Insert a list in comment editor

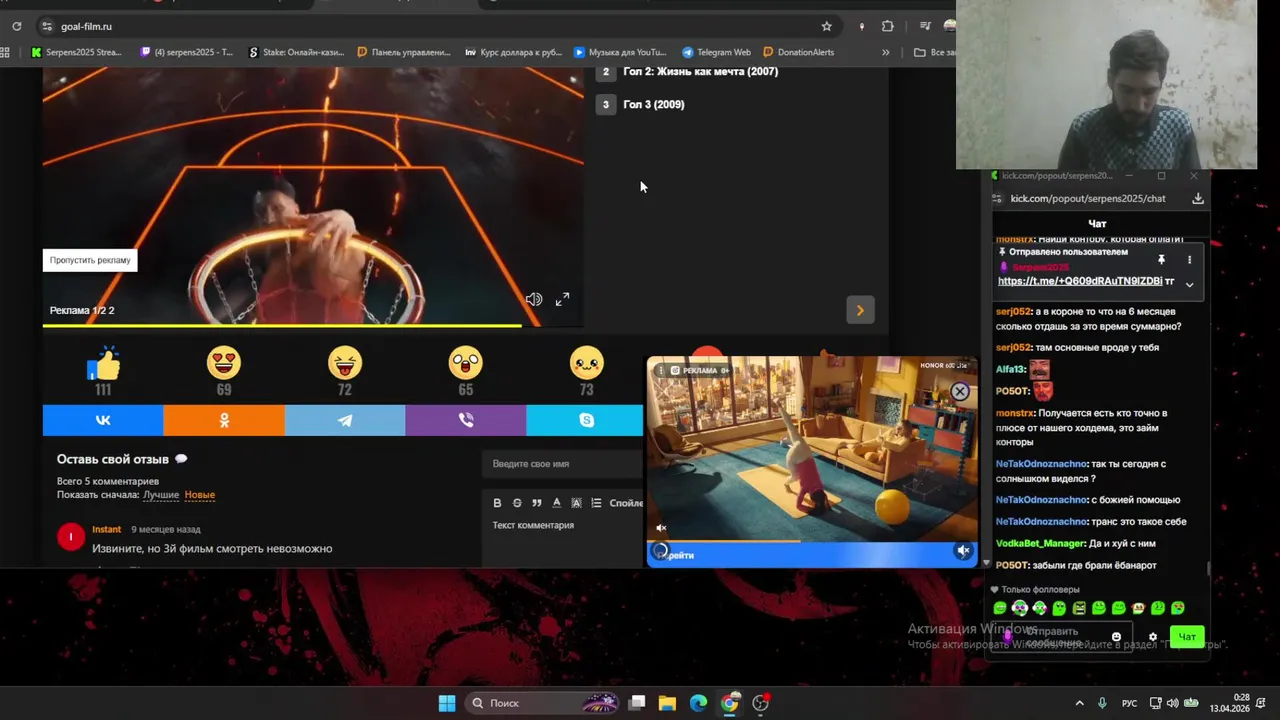[x=596, y=503]
